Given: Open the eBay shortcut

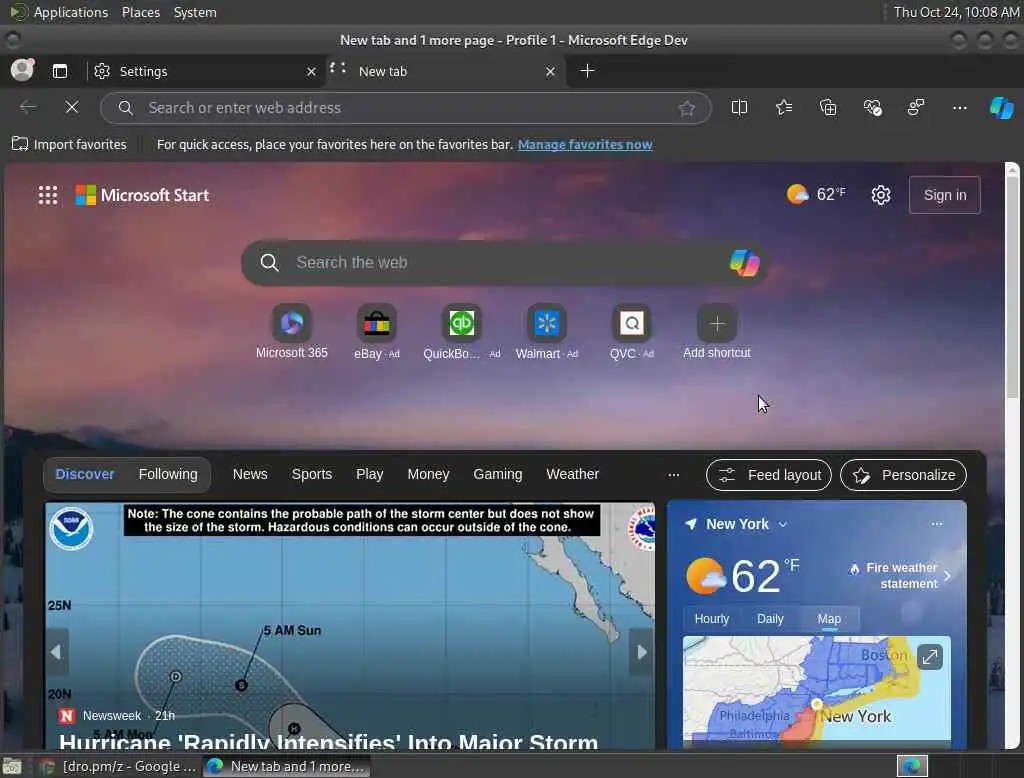Looking at the screenshot, I should [377, 331].
